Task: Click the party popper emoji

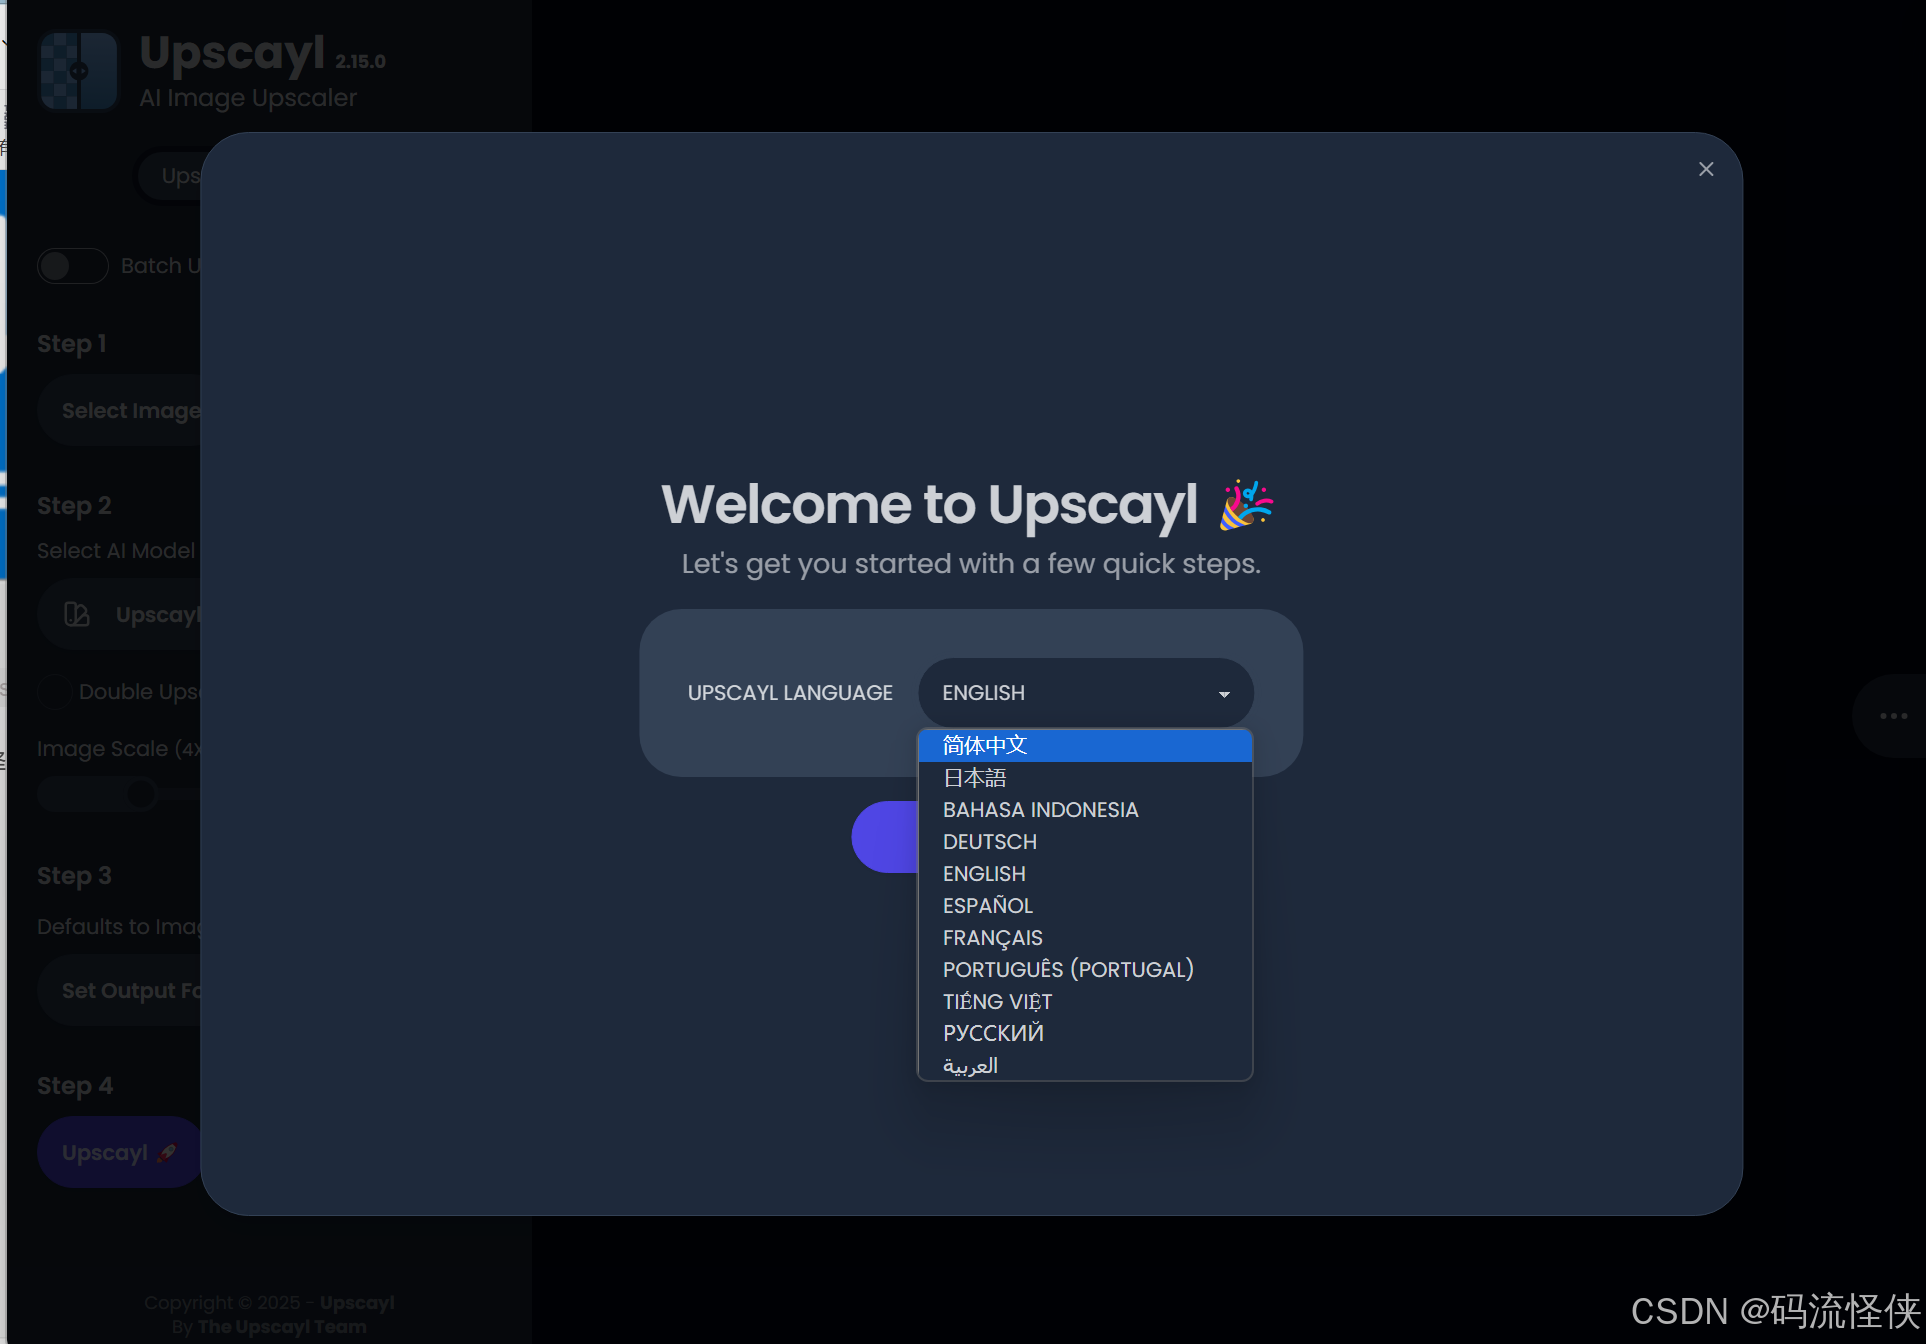Action: coord(1245,504)
